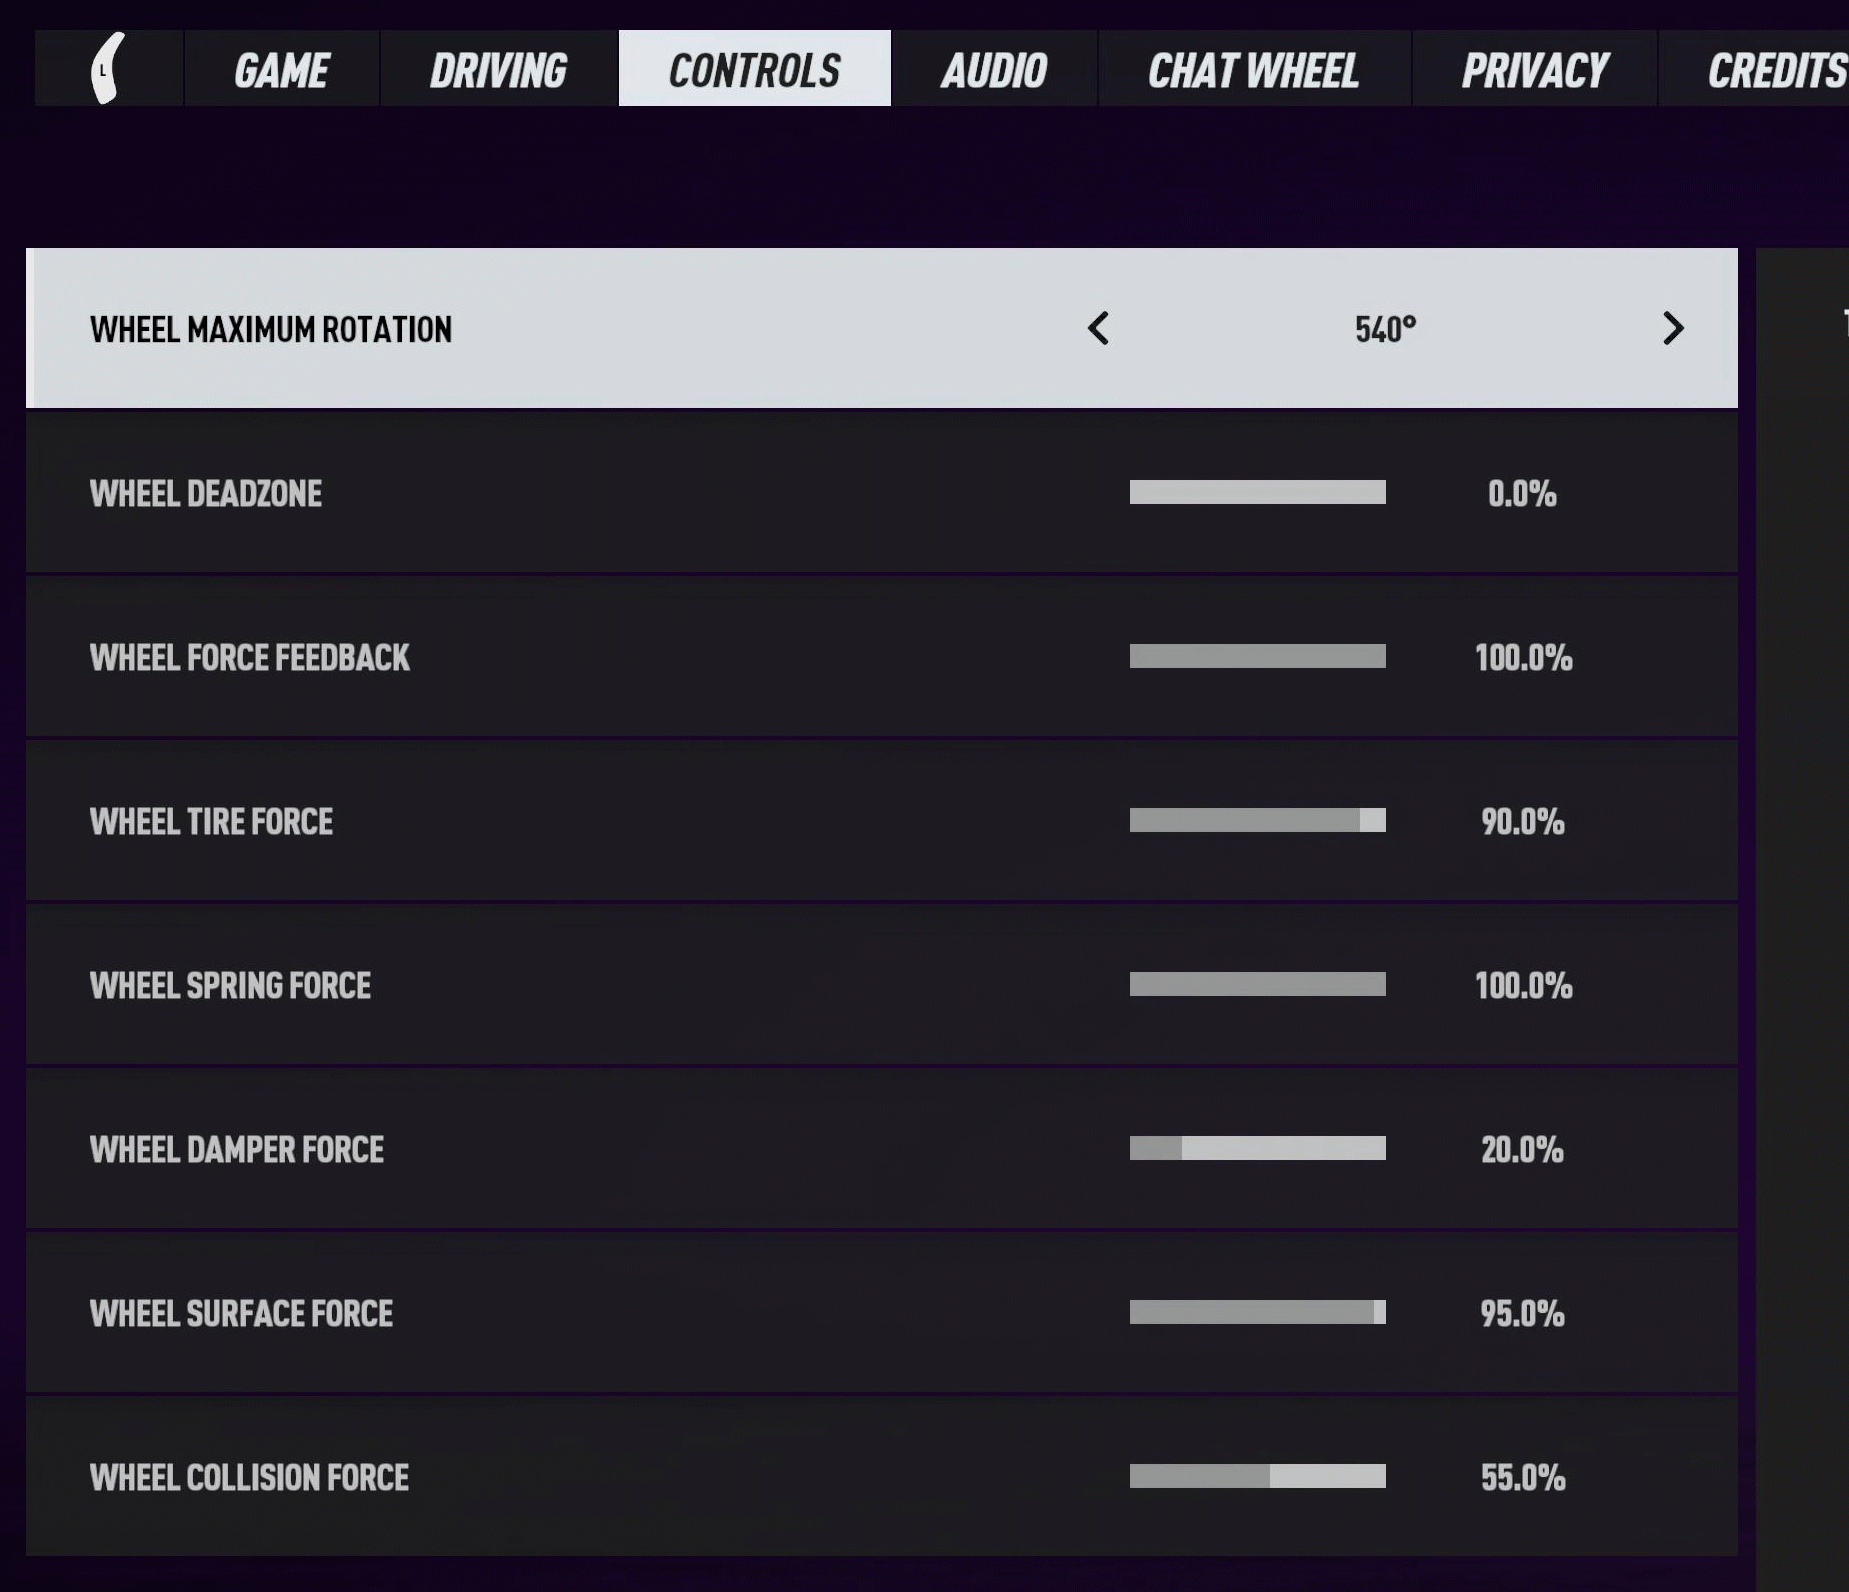Select the Wheel Maximum Rotation row

coord(882,328)
